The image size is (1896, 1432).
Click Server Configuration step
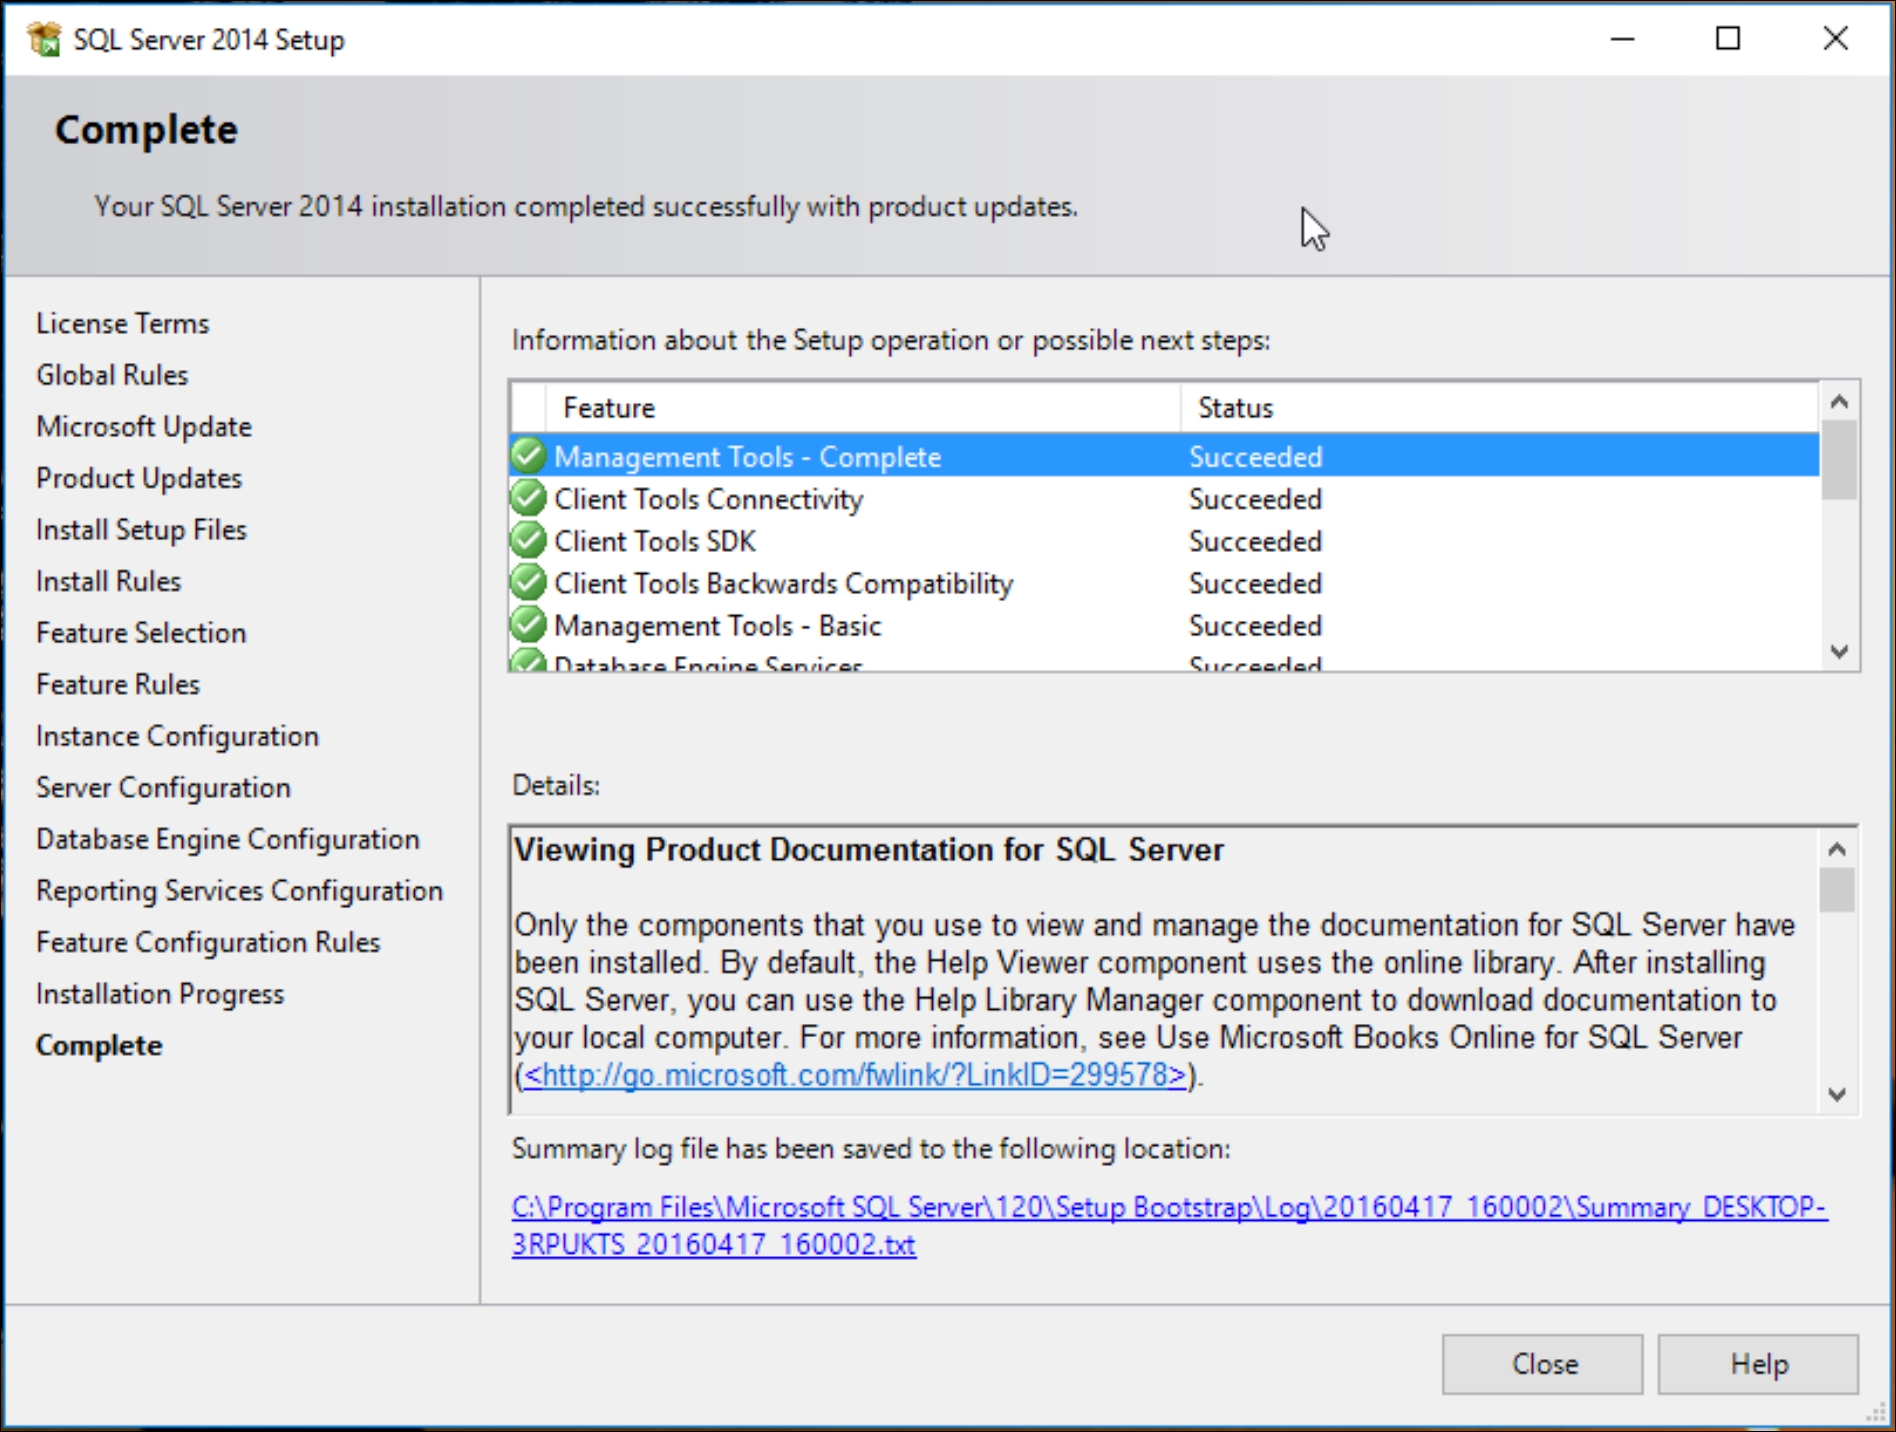(x=164, y=788)
